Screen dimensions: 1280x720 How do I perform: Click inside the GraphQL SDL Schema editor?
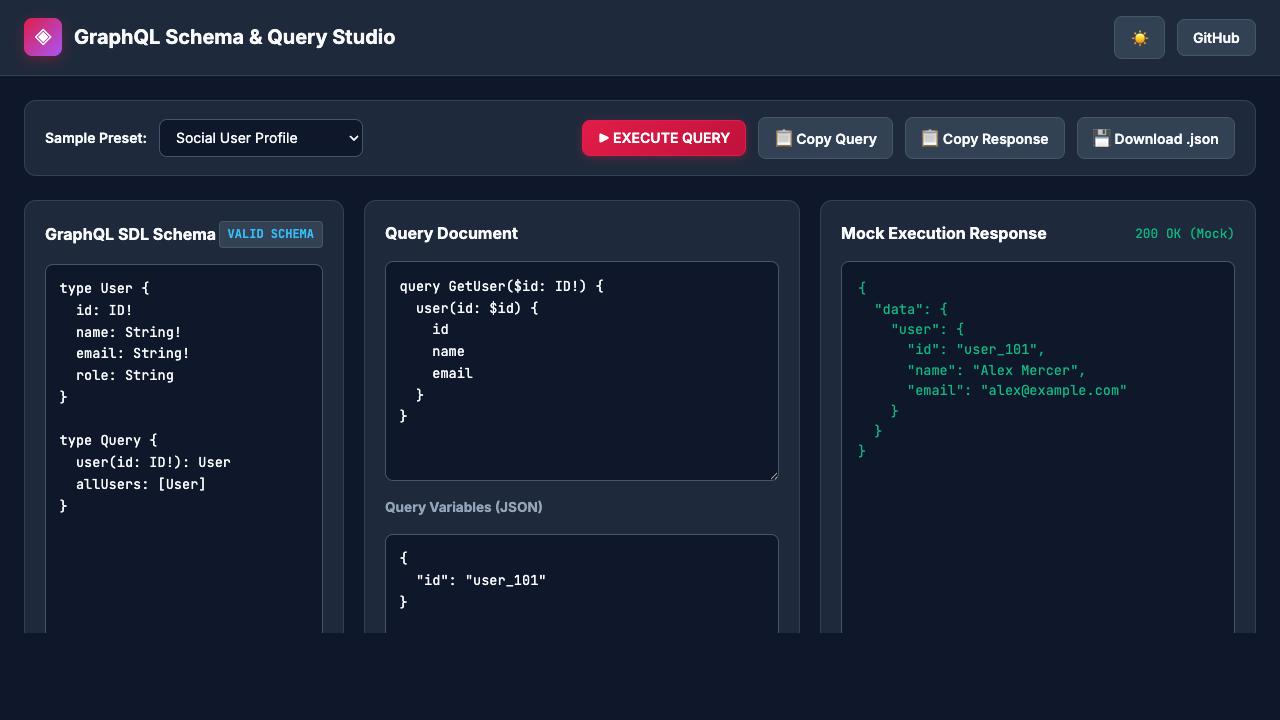coord(184,450)
